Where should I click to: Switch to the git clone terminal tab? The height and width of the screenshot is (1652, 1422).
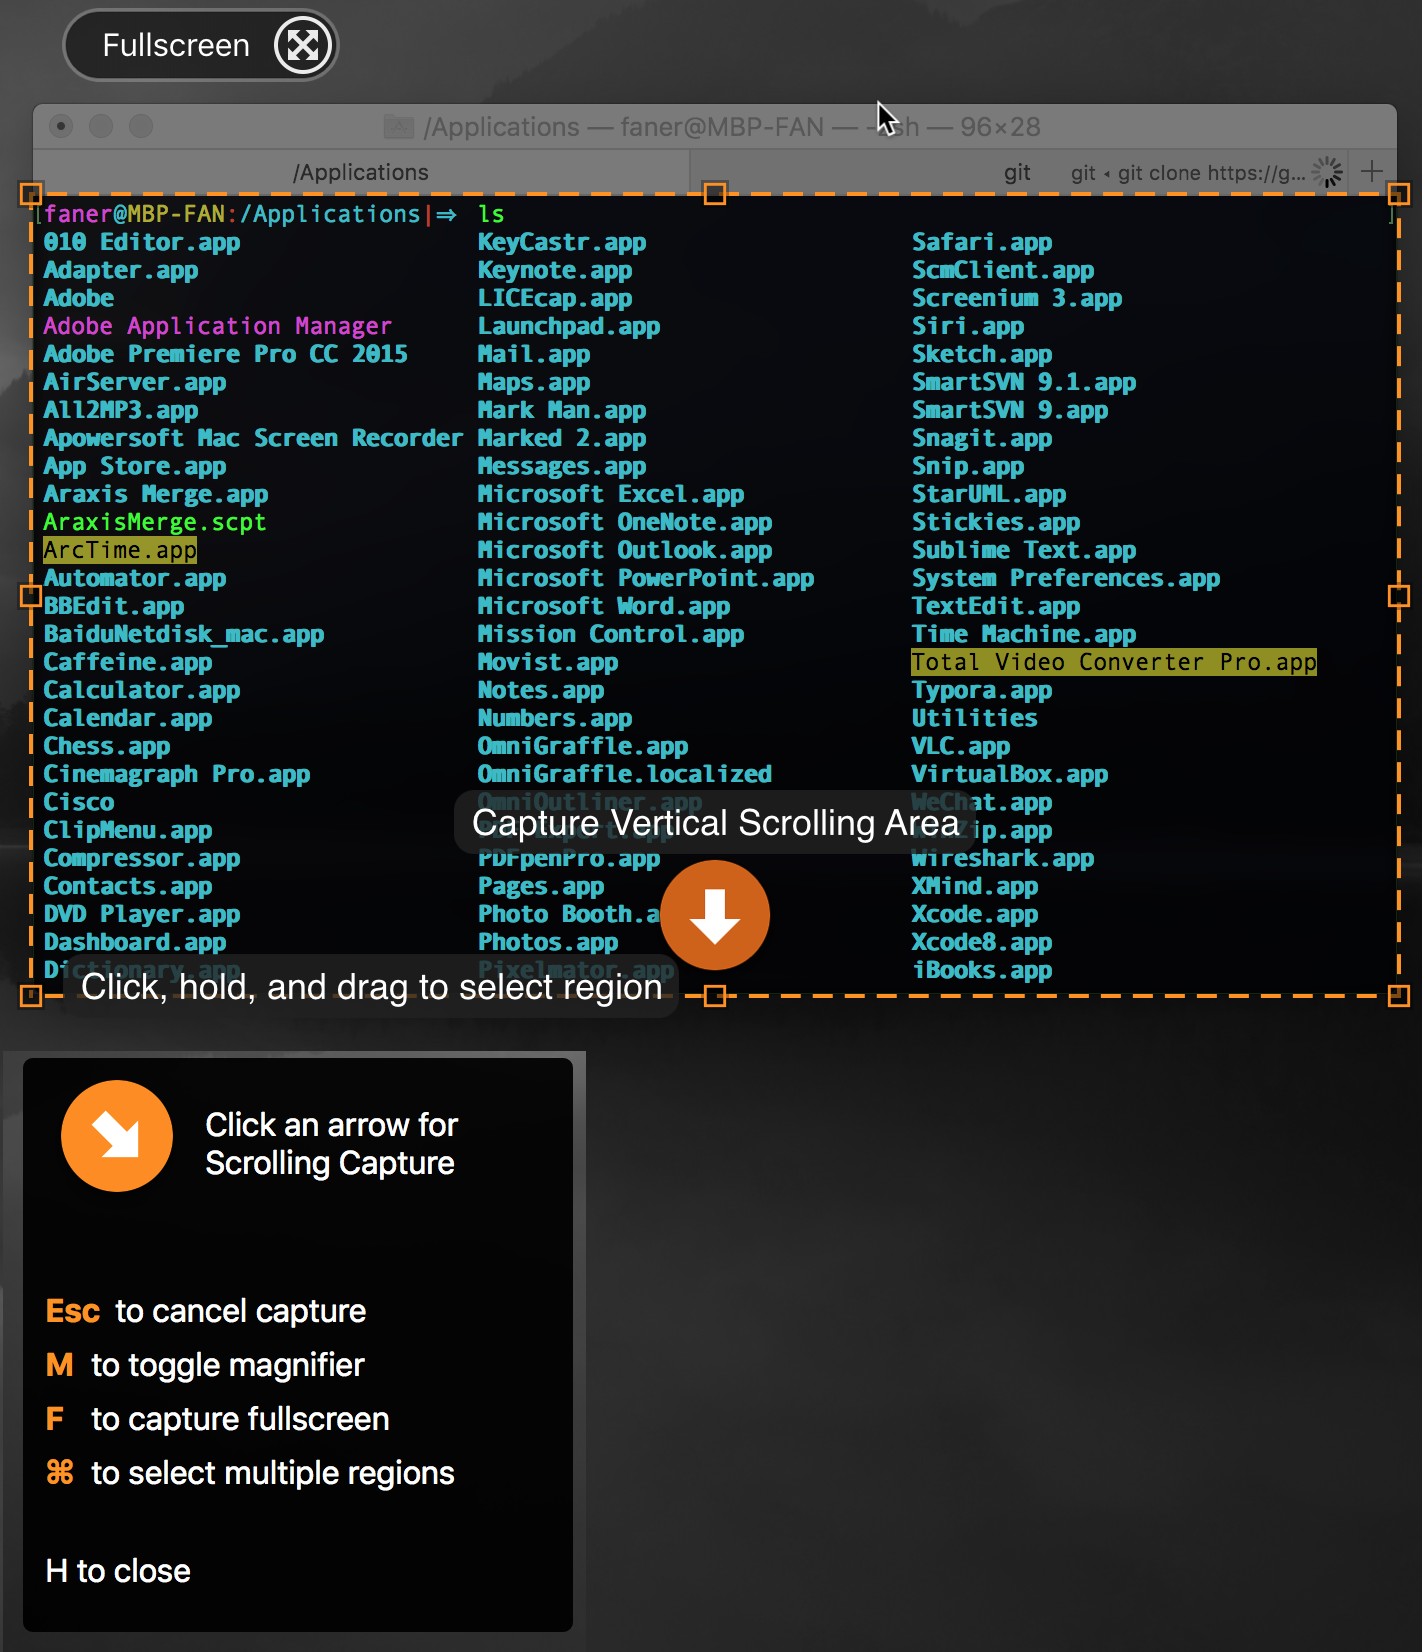(1019, 172)
